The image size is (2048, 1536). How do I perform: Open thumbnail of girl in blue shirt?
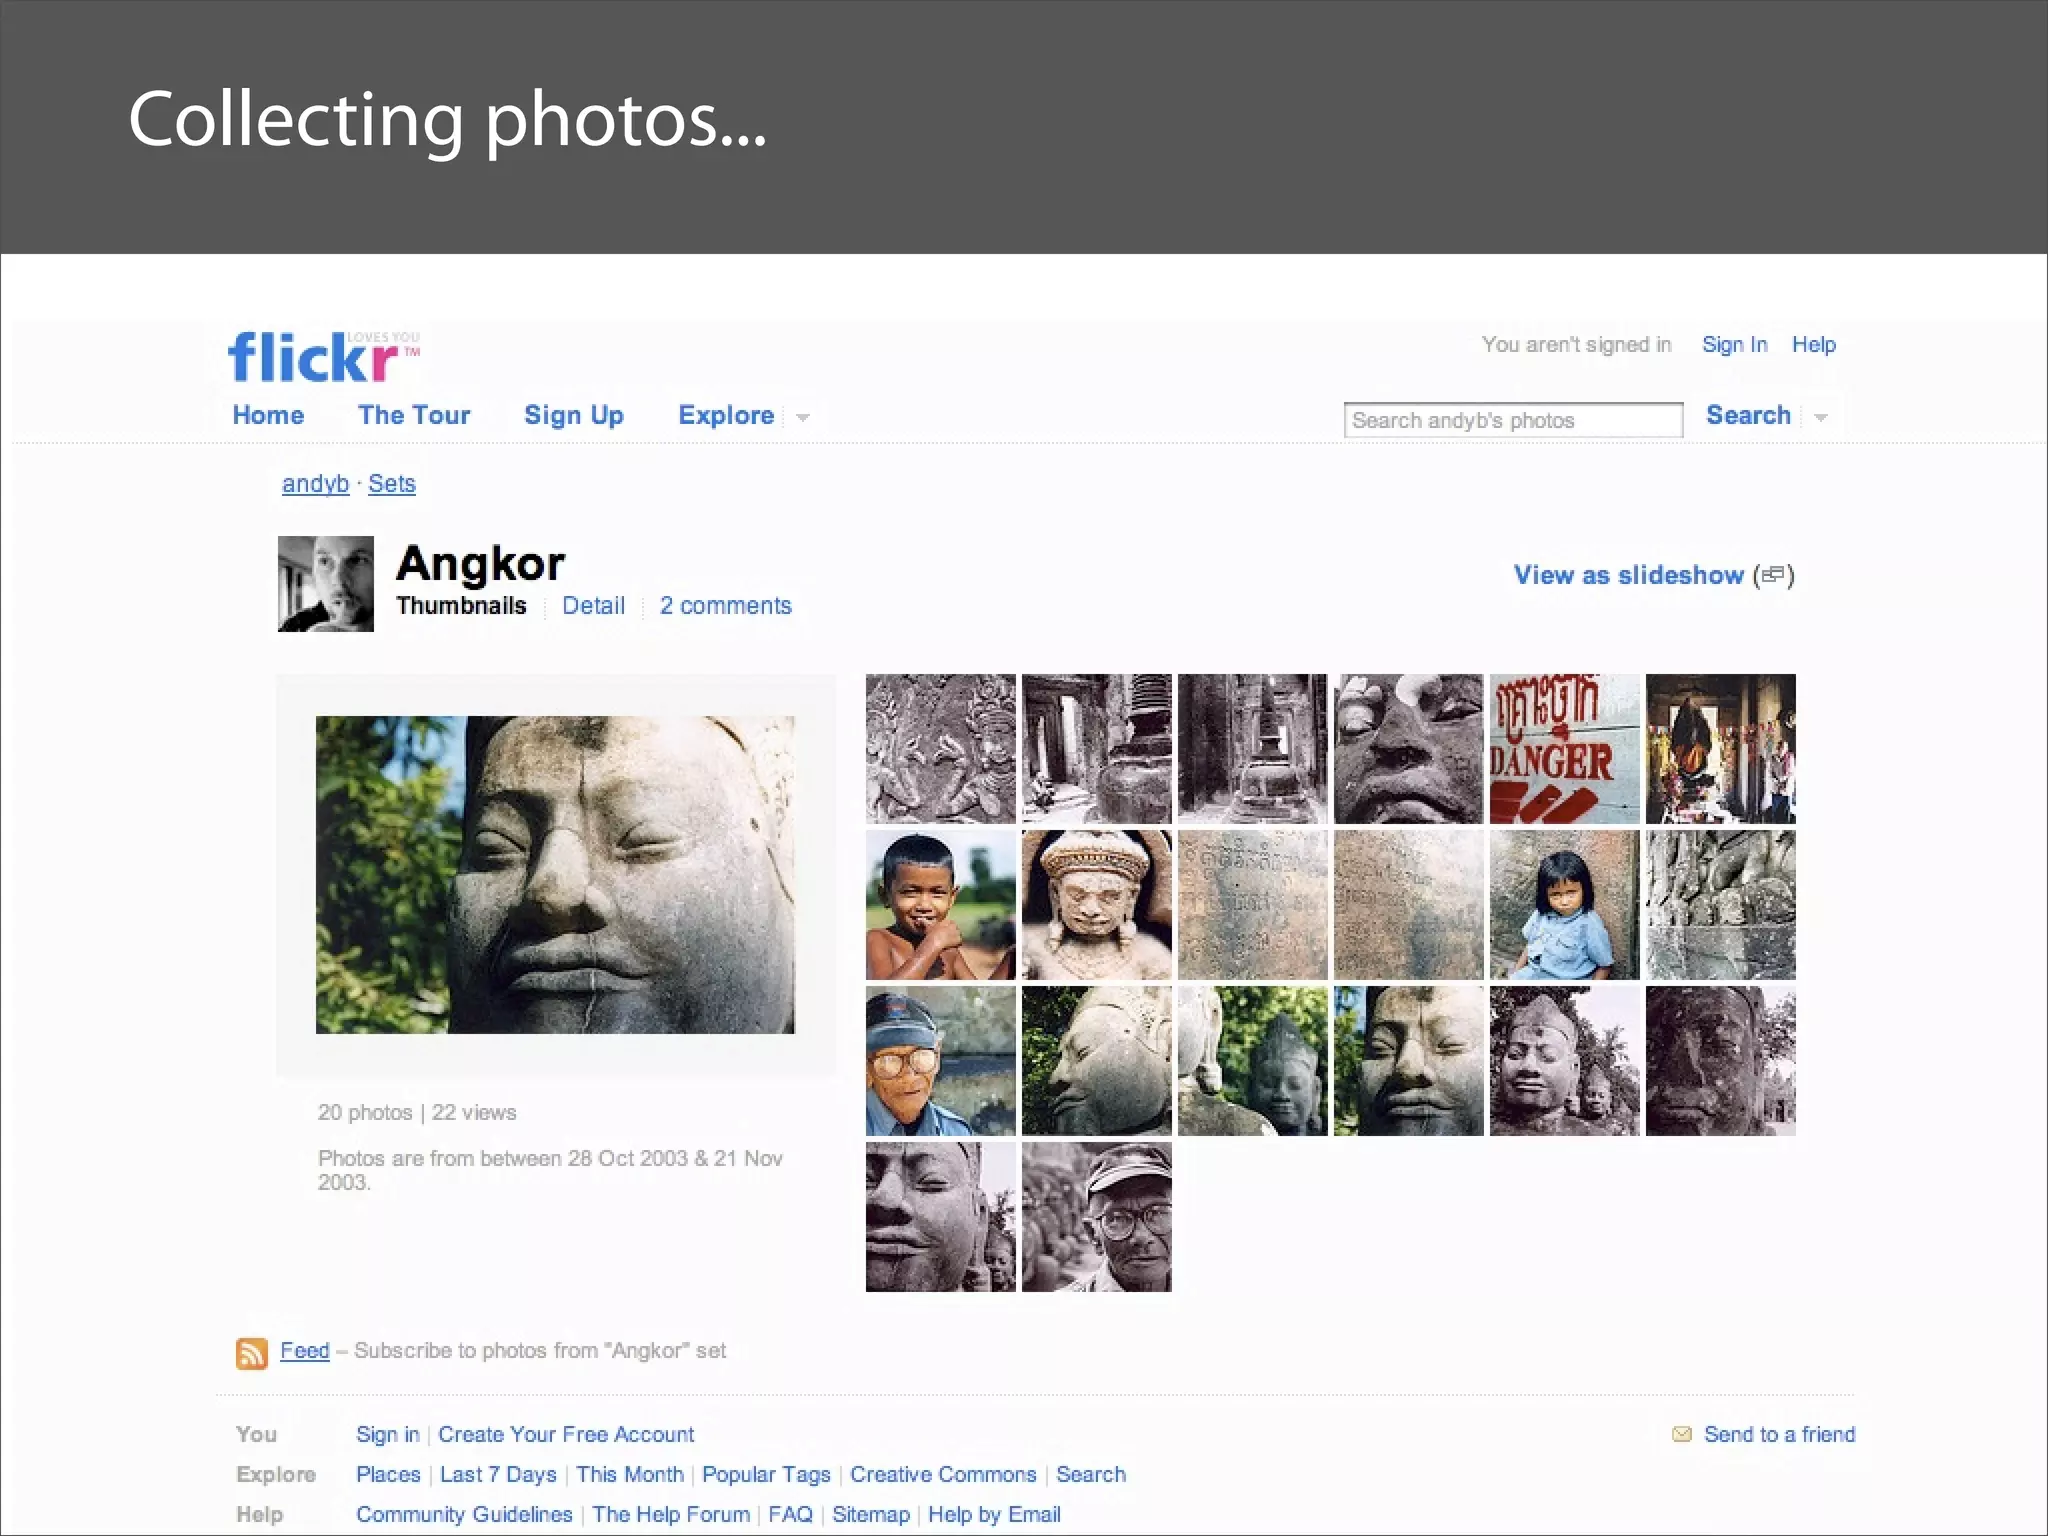coord(1564,905)
